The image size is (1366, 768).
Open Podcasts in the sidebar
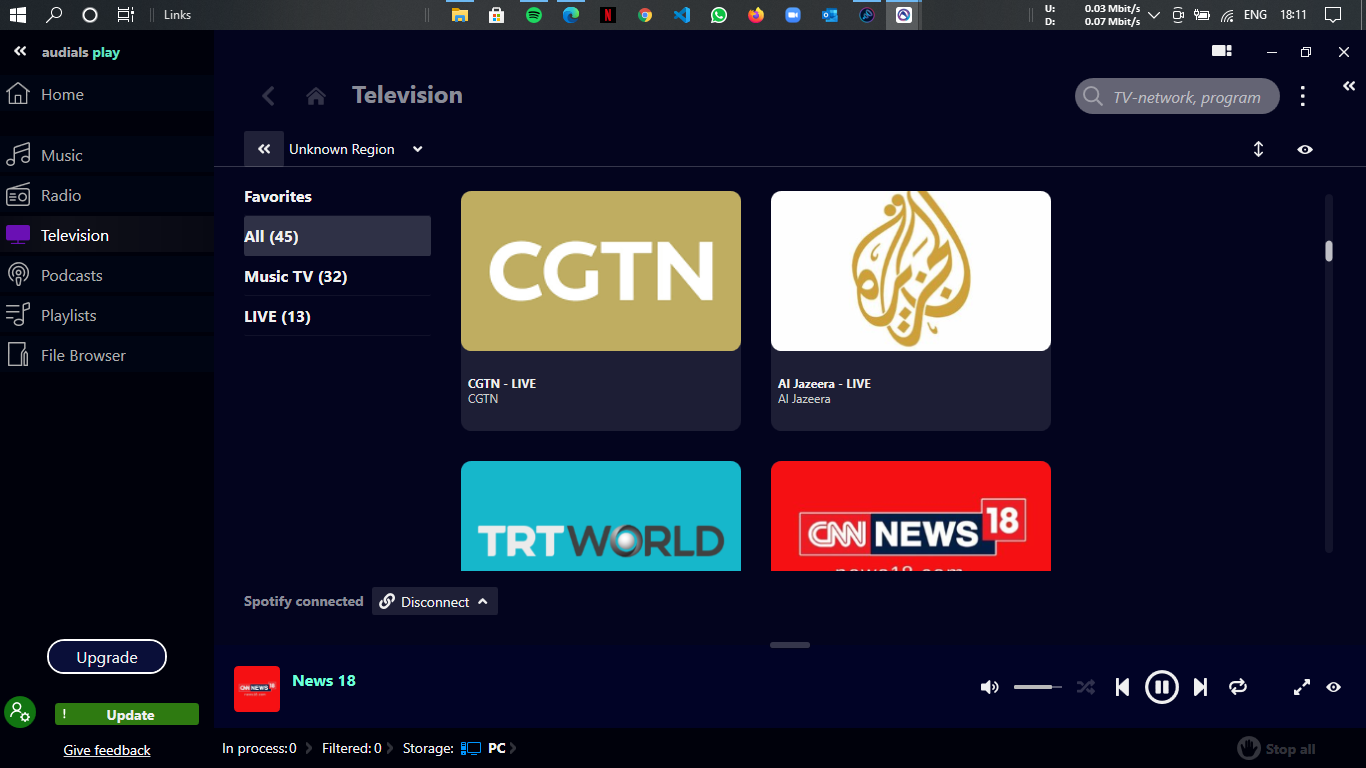point(71,275)
